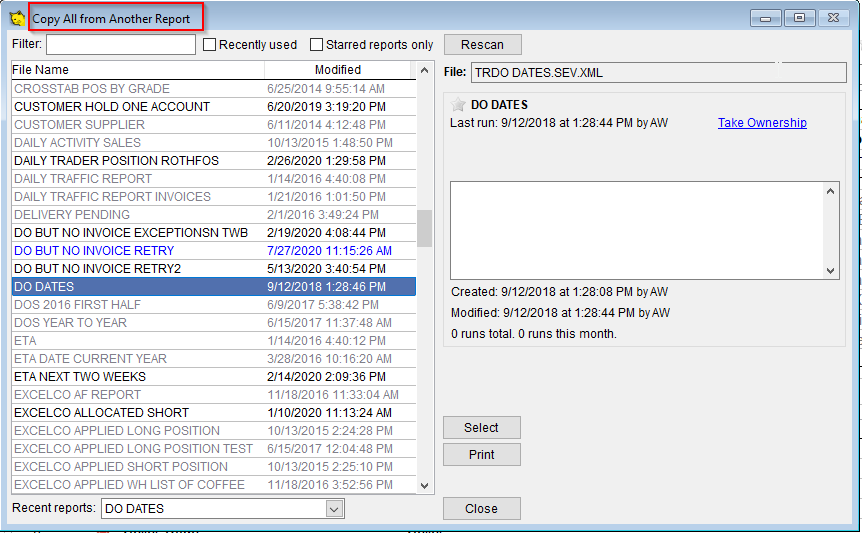The image size is (862, 533).
Task: Minimize the Copy All from Another Report window
Action: [x=766, y=18]
